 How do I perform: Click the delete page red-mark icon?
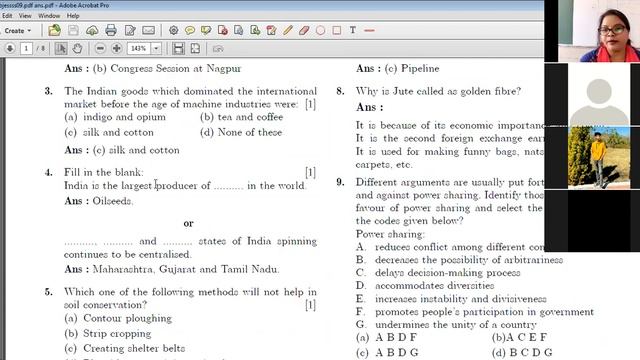pos(223,30)
